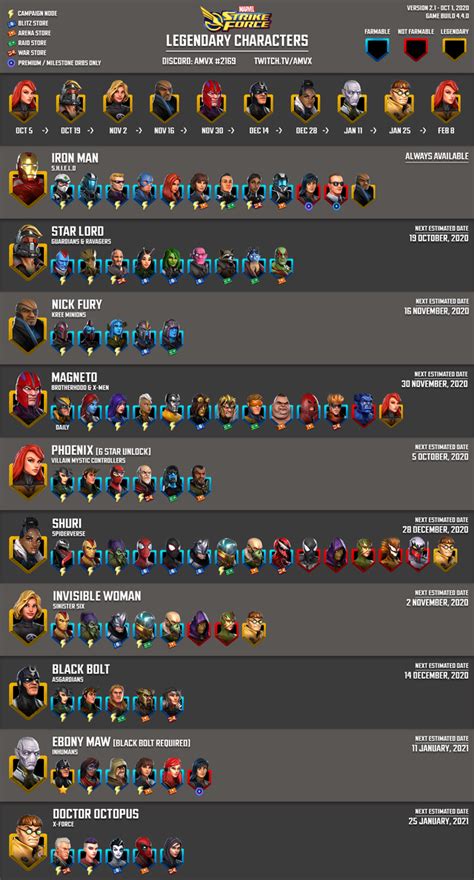This screenshot has height=880, width=474.
Task: Click the blue Farmable legend badge
Action: (376, 49)
